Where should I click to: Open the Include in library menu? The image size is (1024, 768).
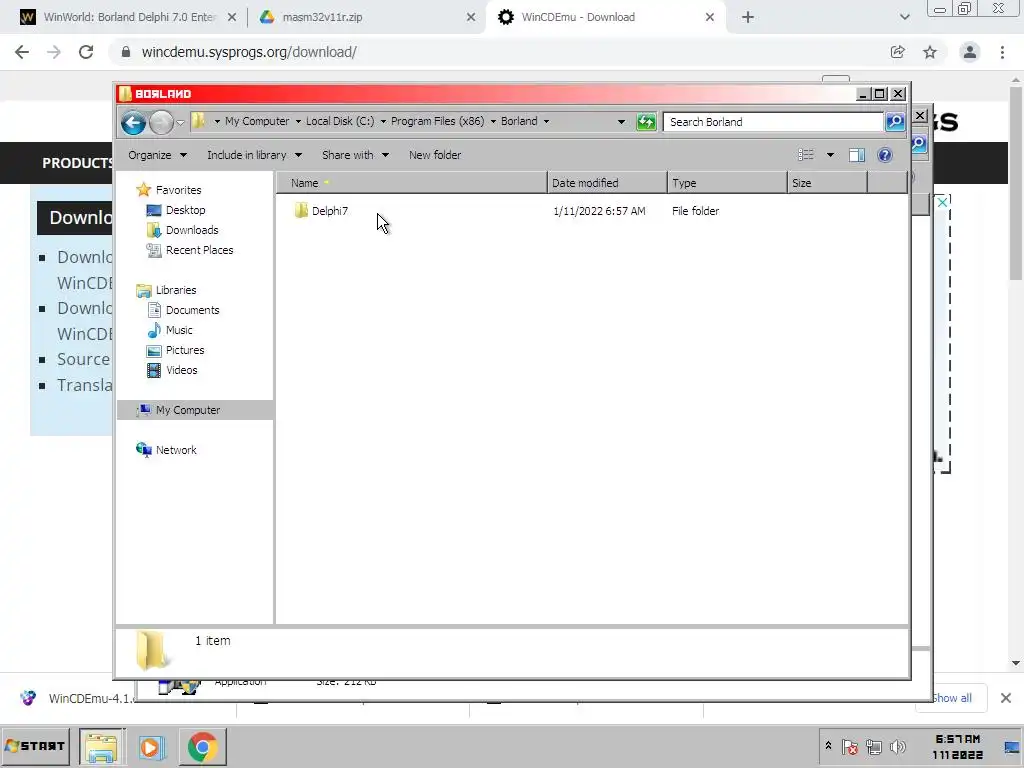coord(254,155)
